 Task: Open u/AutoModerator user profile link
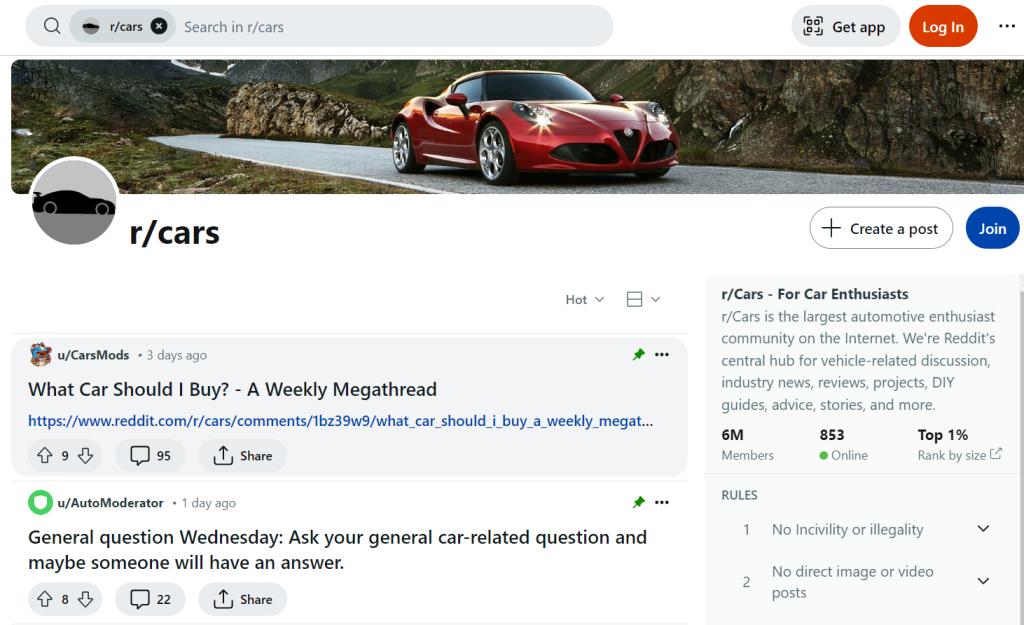point(110,503)
